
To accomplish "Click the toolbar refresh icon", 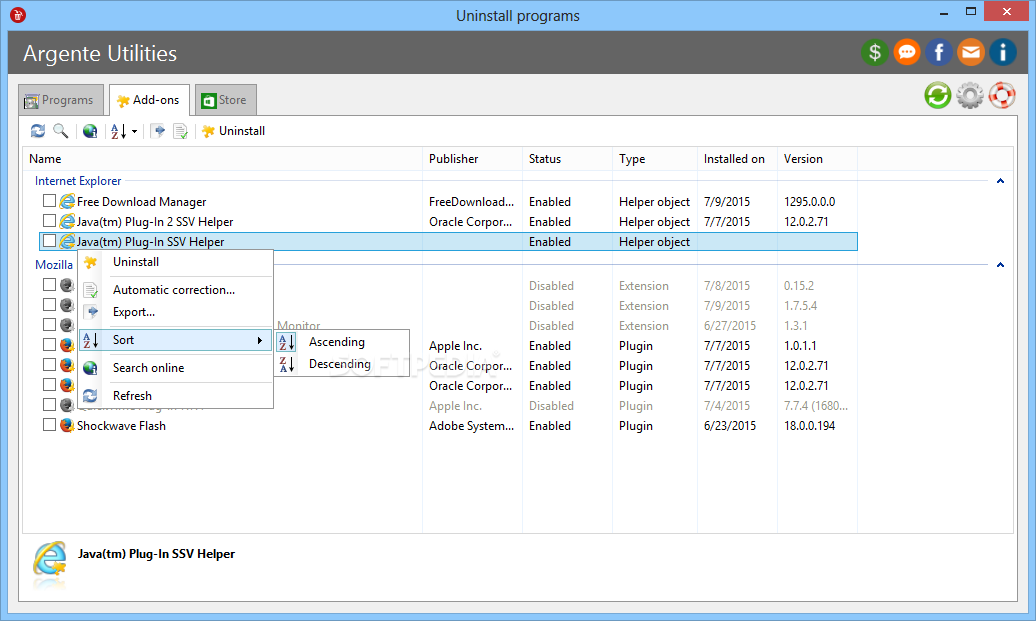I will click(38, 131).
